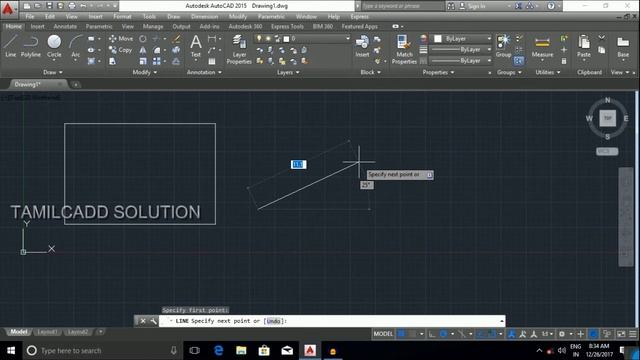This screenshot has height=360, width=640.
Task: Open the Format menu
Action: click(x=122, y=16)
